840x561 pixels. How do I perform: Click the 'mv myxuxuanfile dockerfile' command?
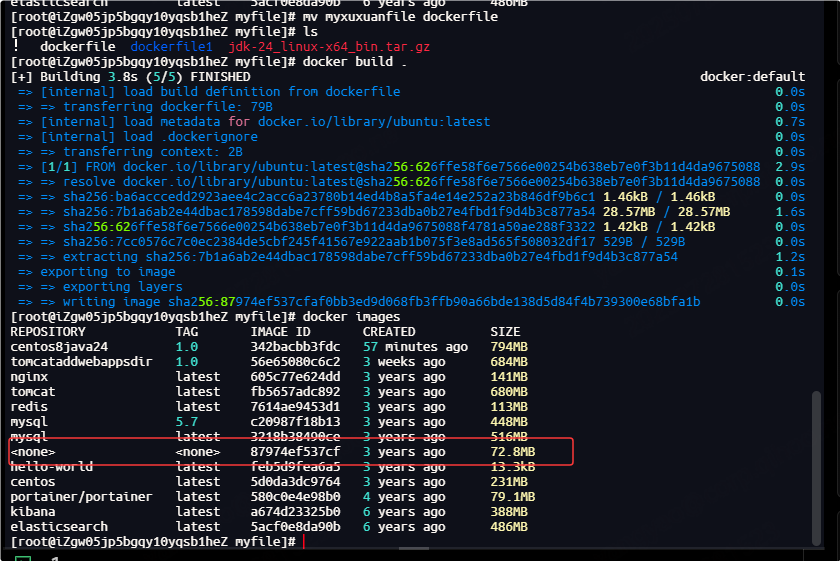[x=400, y=17]
